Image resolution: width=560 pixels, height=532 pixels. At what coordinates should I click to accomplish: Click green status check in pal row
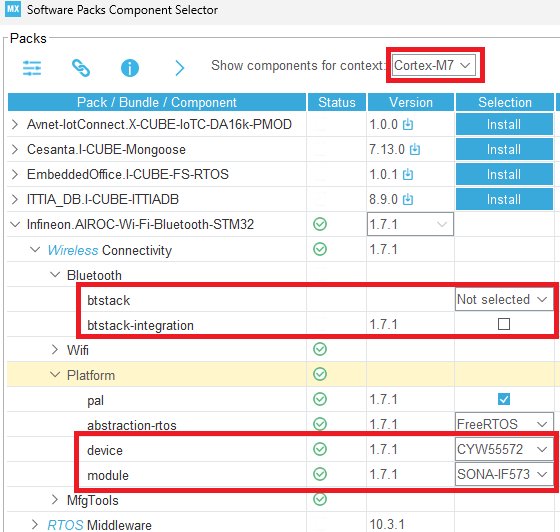click(320, 399)
